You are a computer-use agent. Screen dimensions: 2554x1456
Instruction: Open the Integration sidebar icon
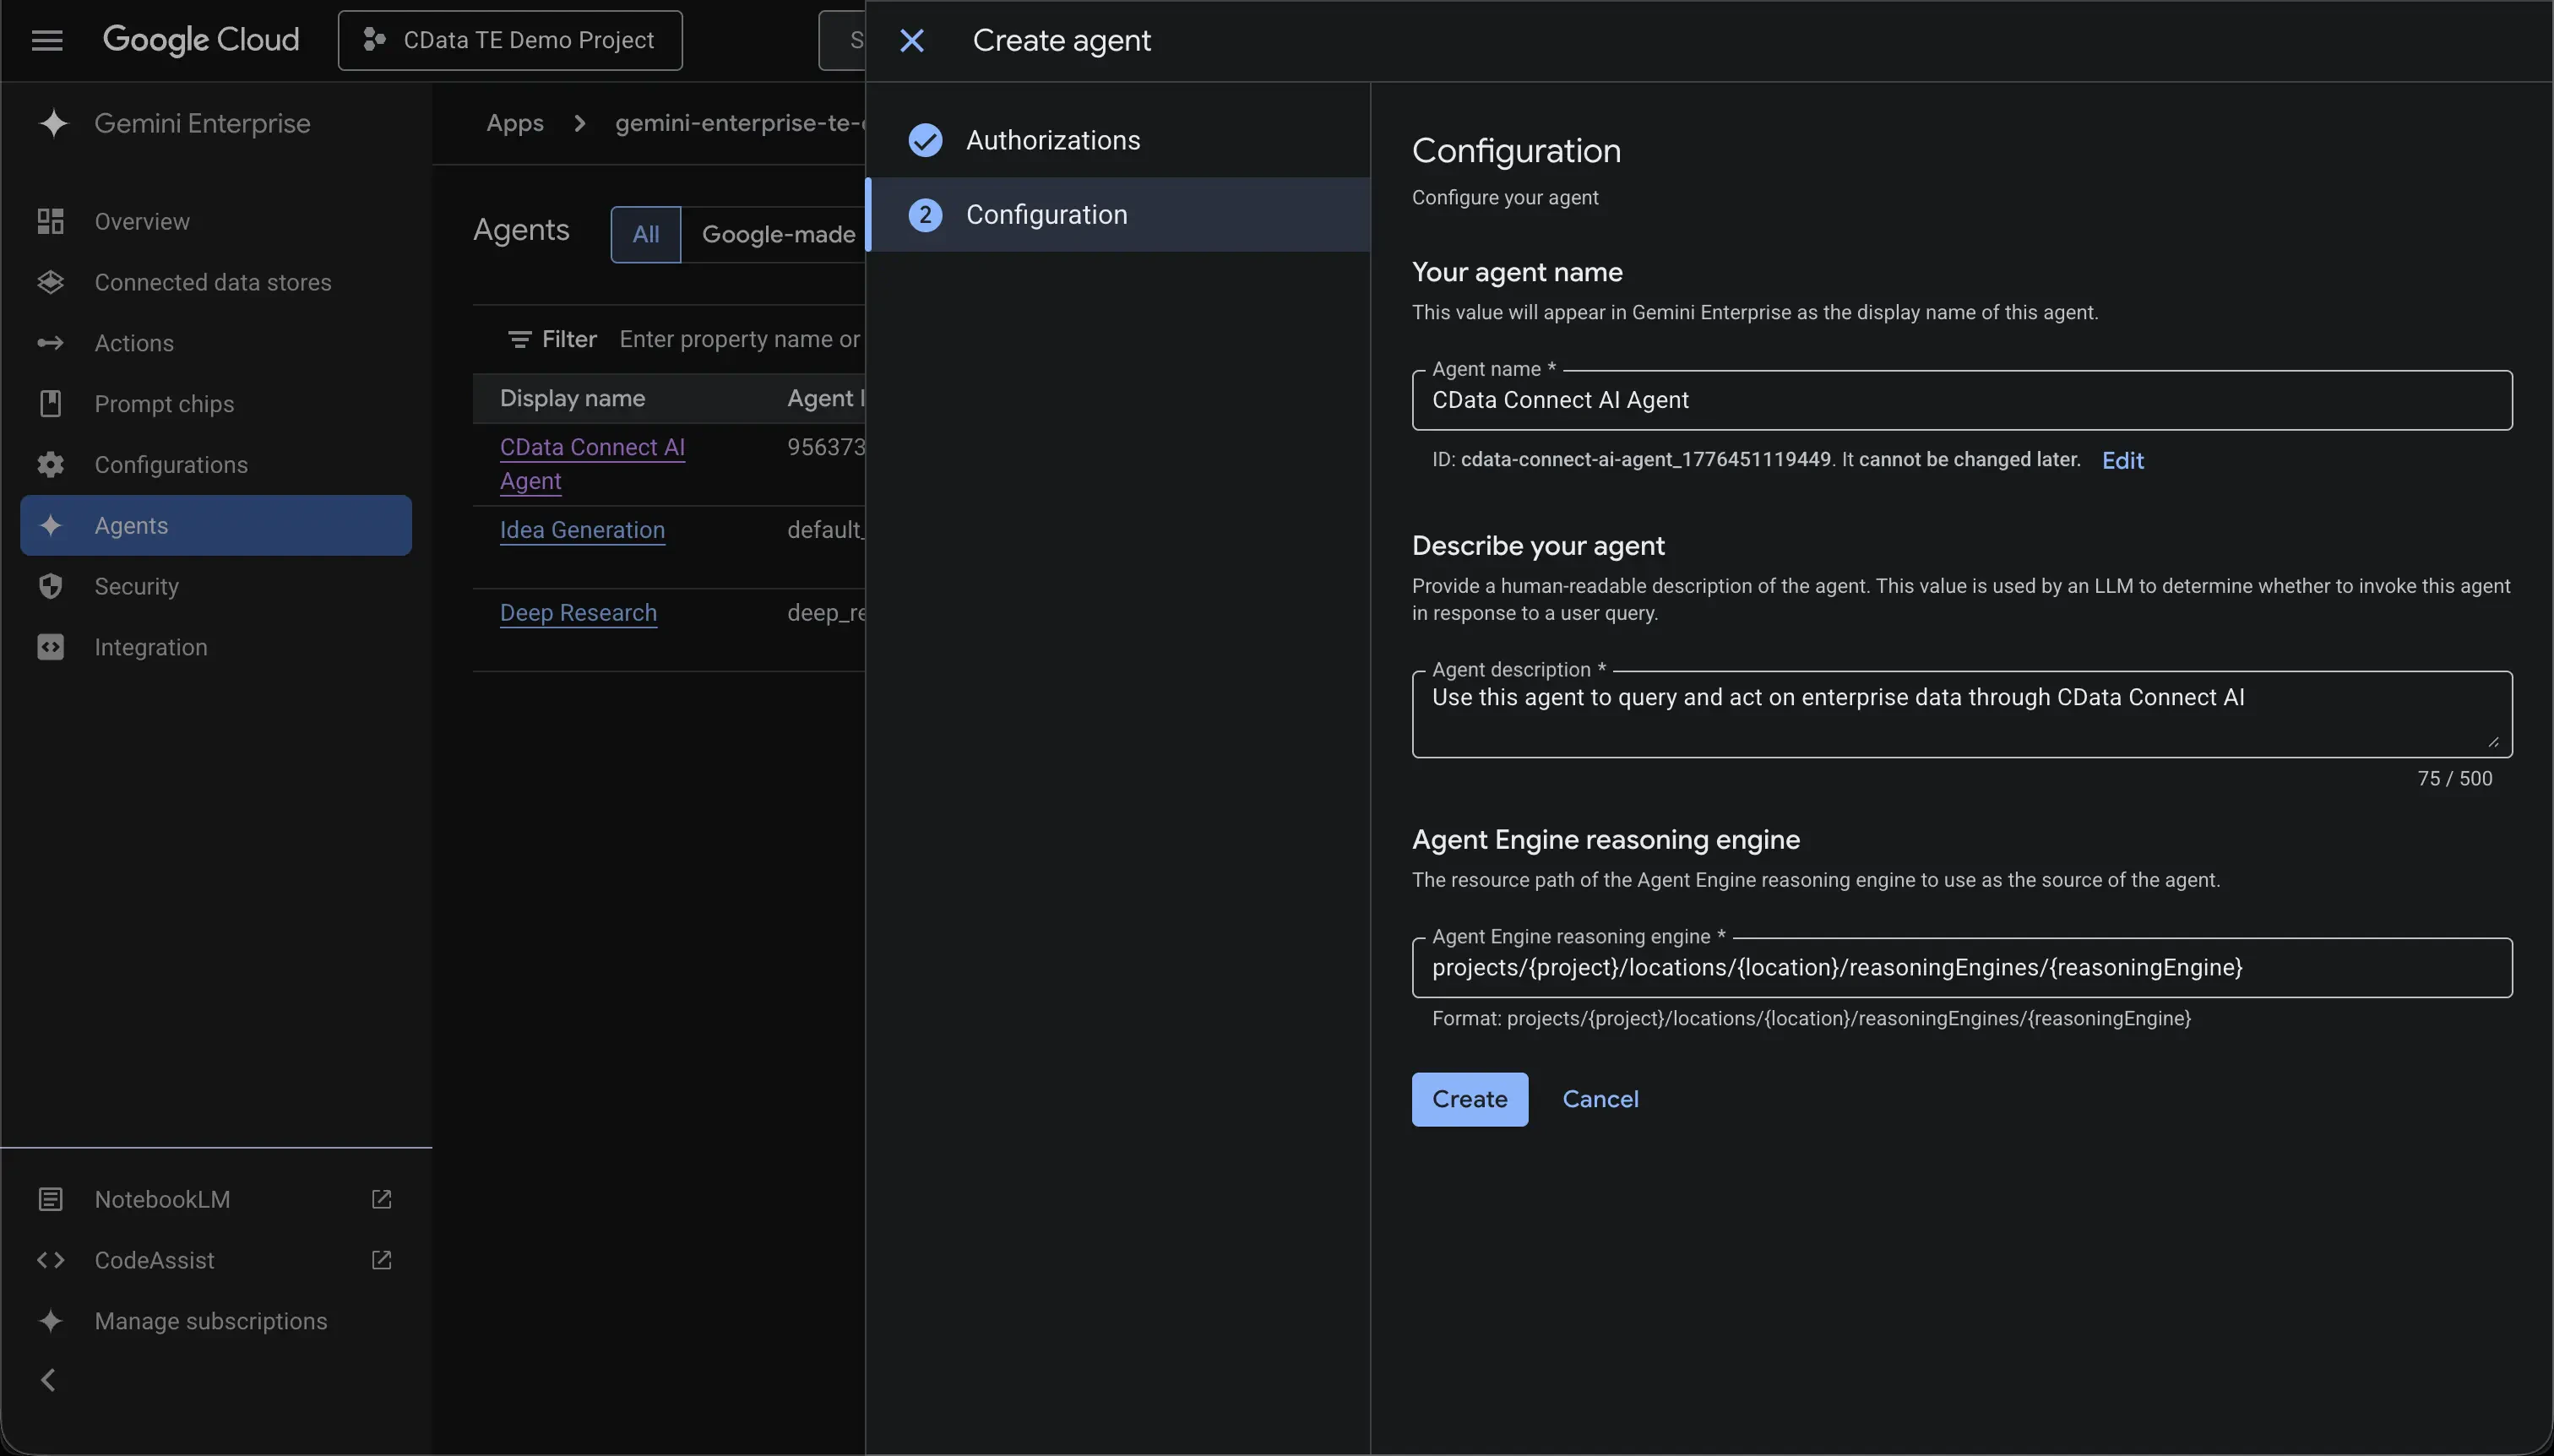tap(51, 646)
